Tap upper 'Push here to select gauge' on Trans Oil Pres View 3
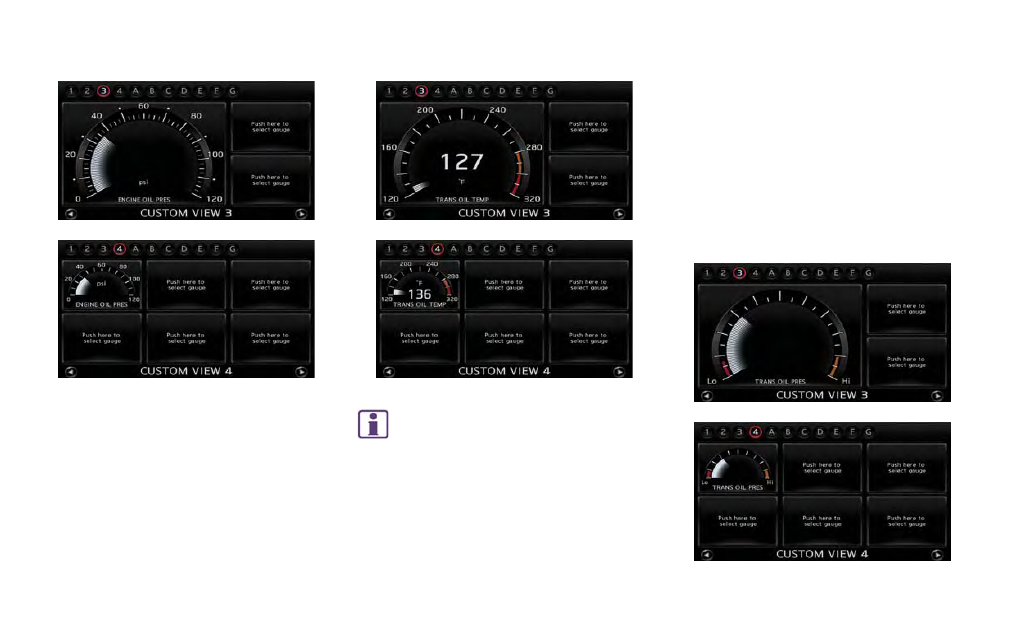Image resolution: width=1010 pixels, height=643 pixels. click(906, 309)
